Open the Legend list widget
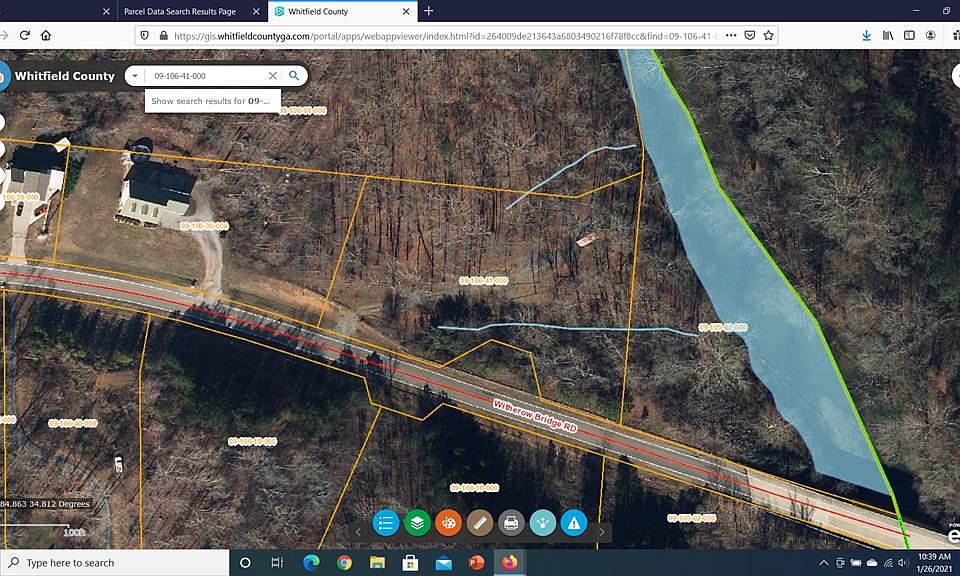960x576 pixels. [386, 522]
